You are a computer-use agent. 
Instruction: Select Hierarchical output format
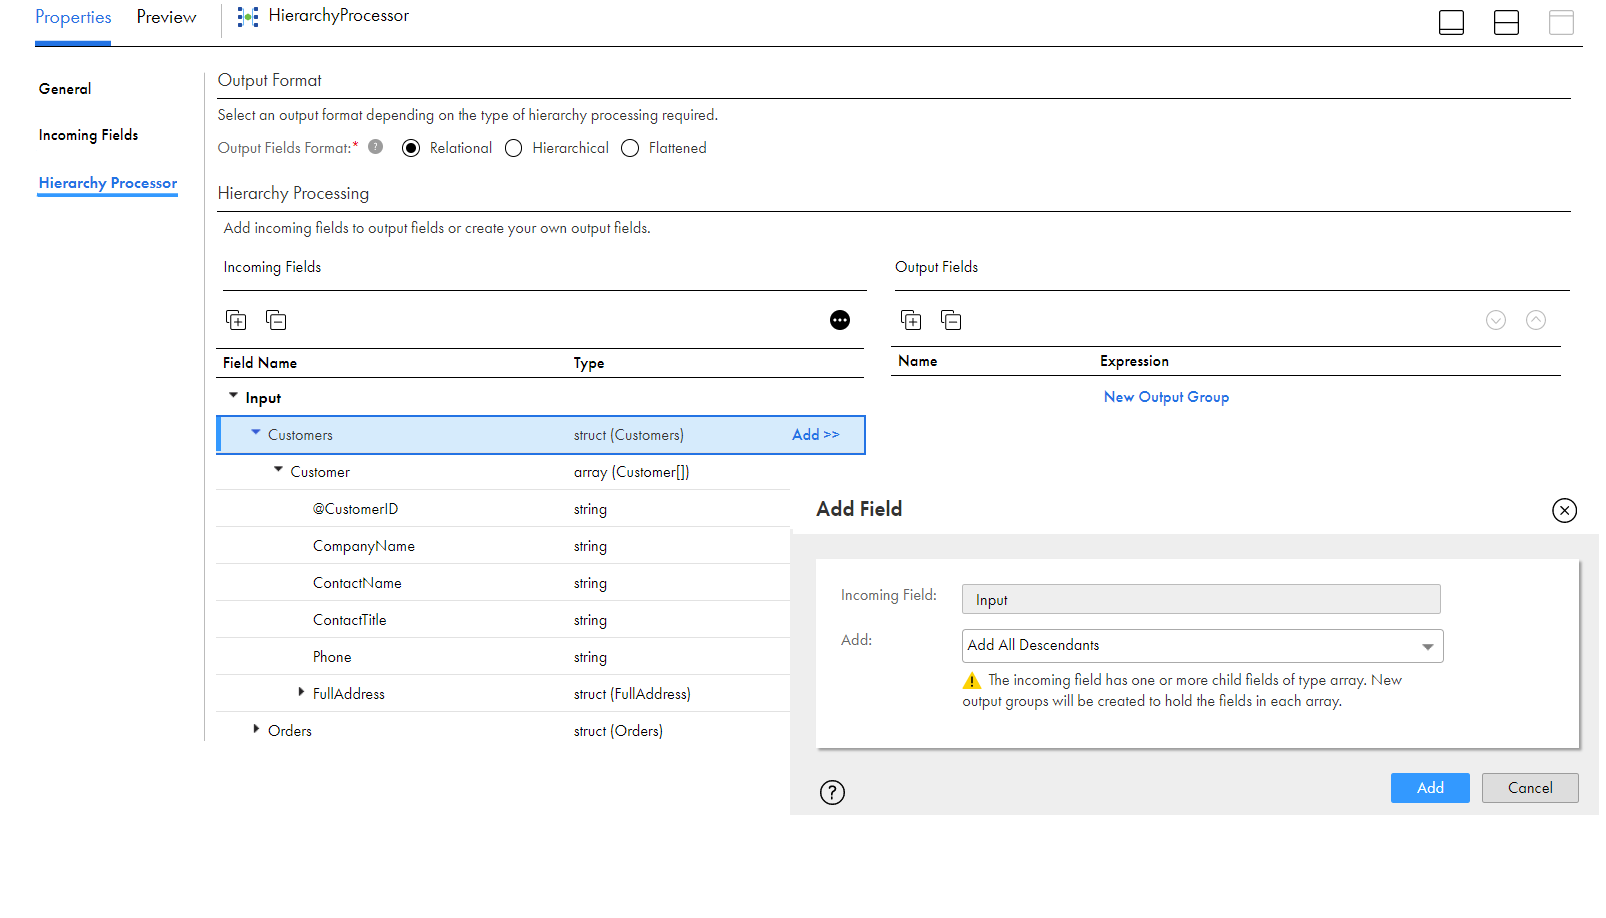coord(514,149)
